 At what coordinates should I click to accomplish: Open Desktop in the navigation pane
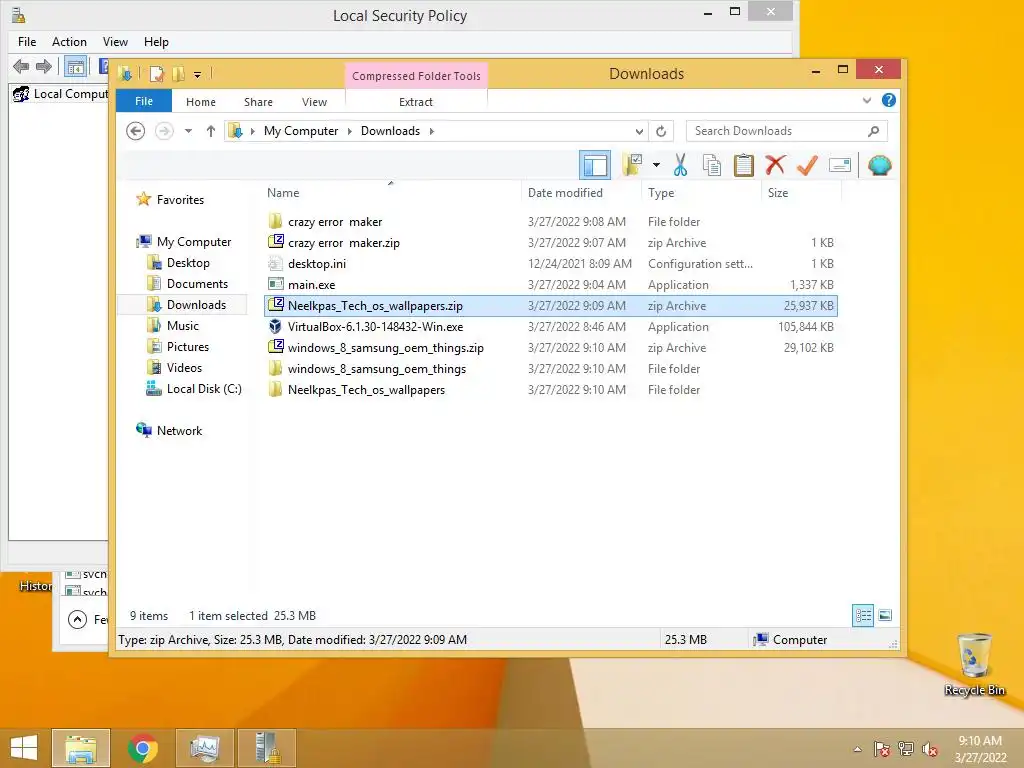(178, 263)
